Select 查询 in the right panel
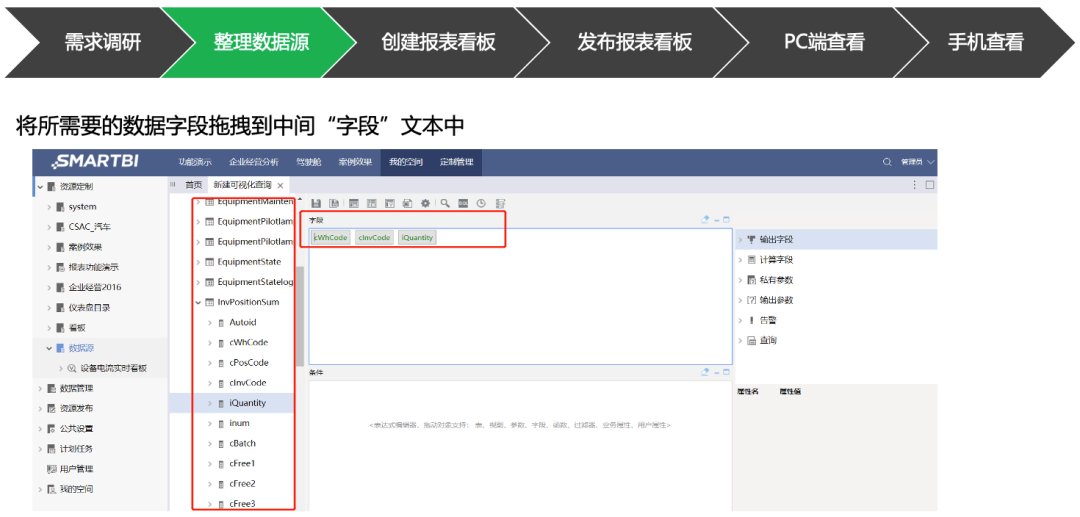 coord(769,341)
